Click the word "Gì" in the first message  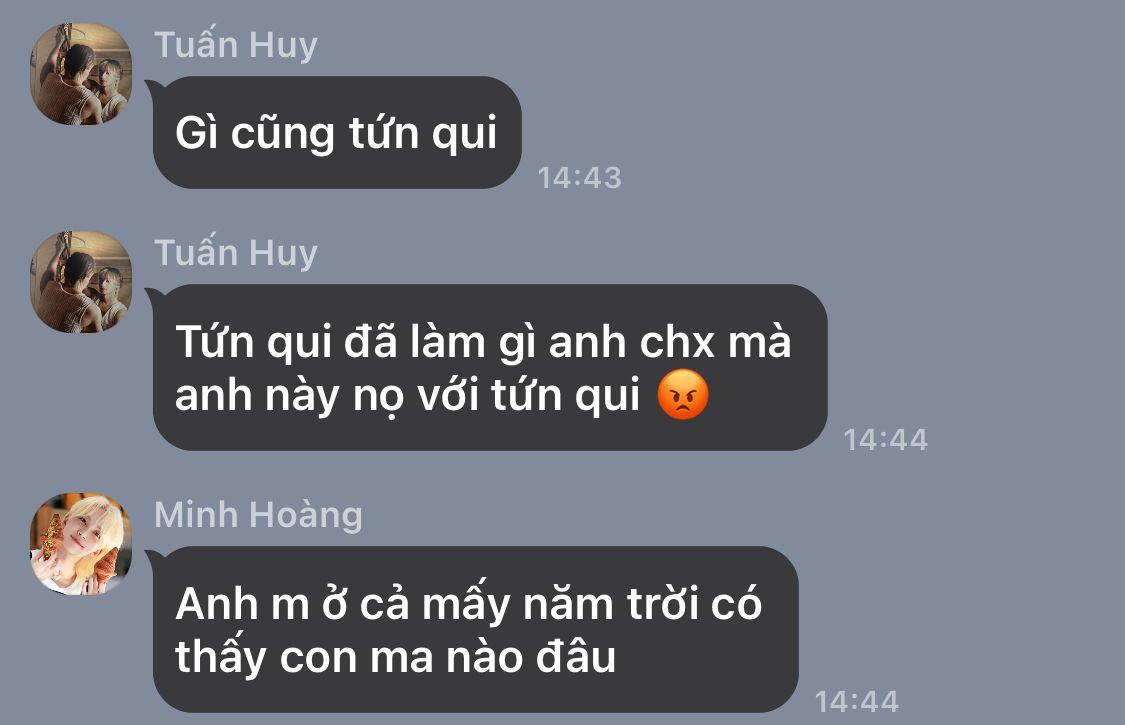196,133
